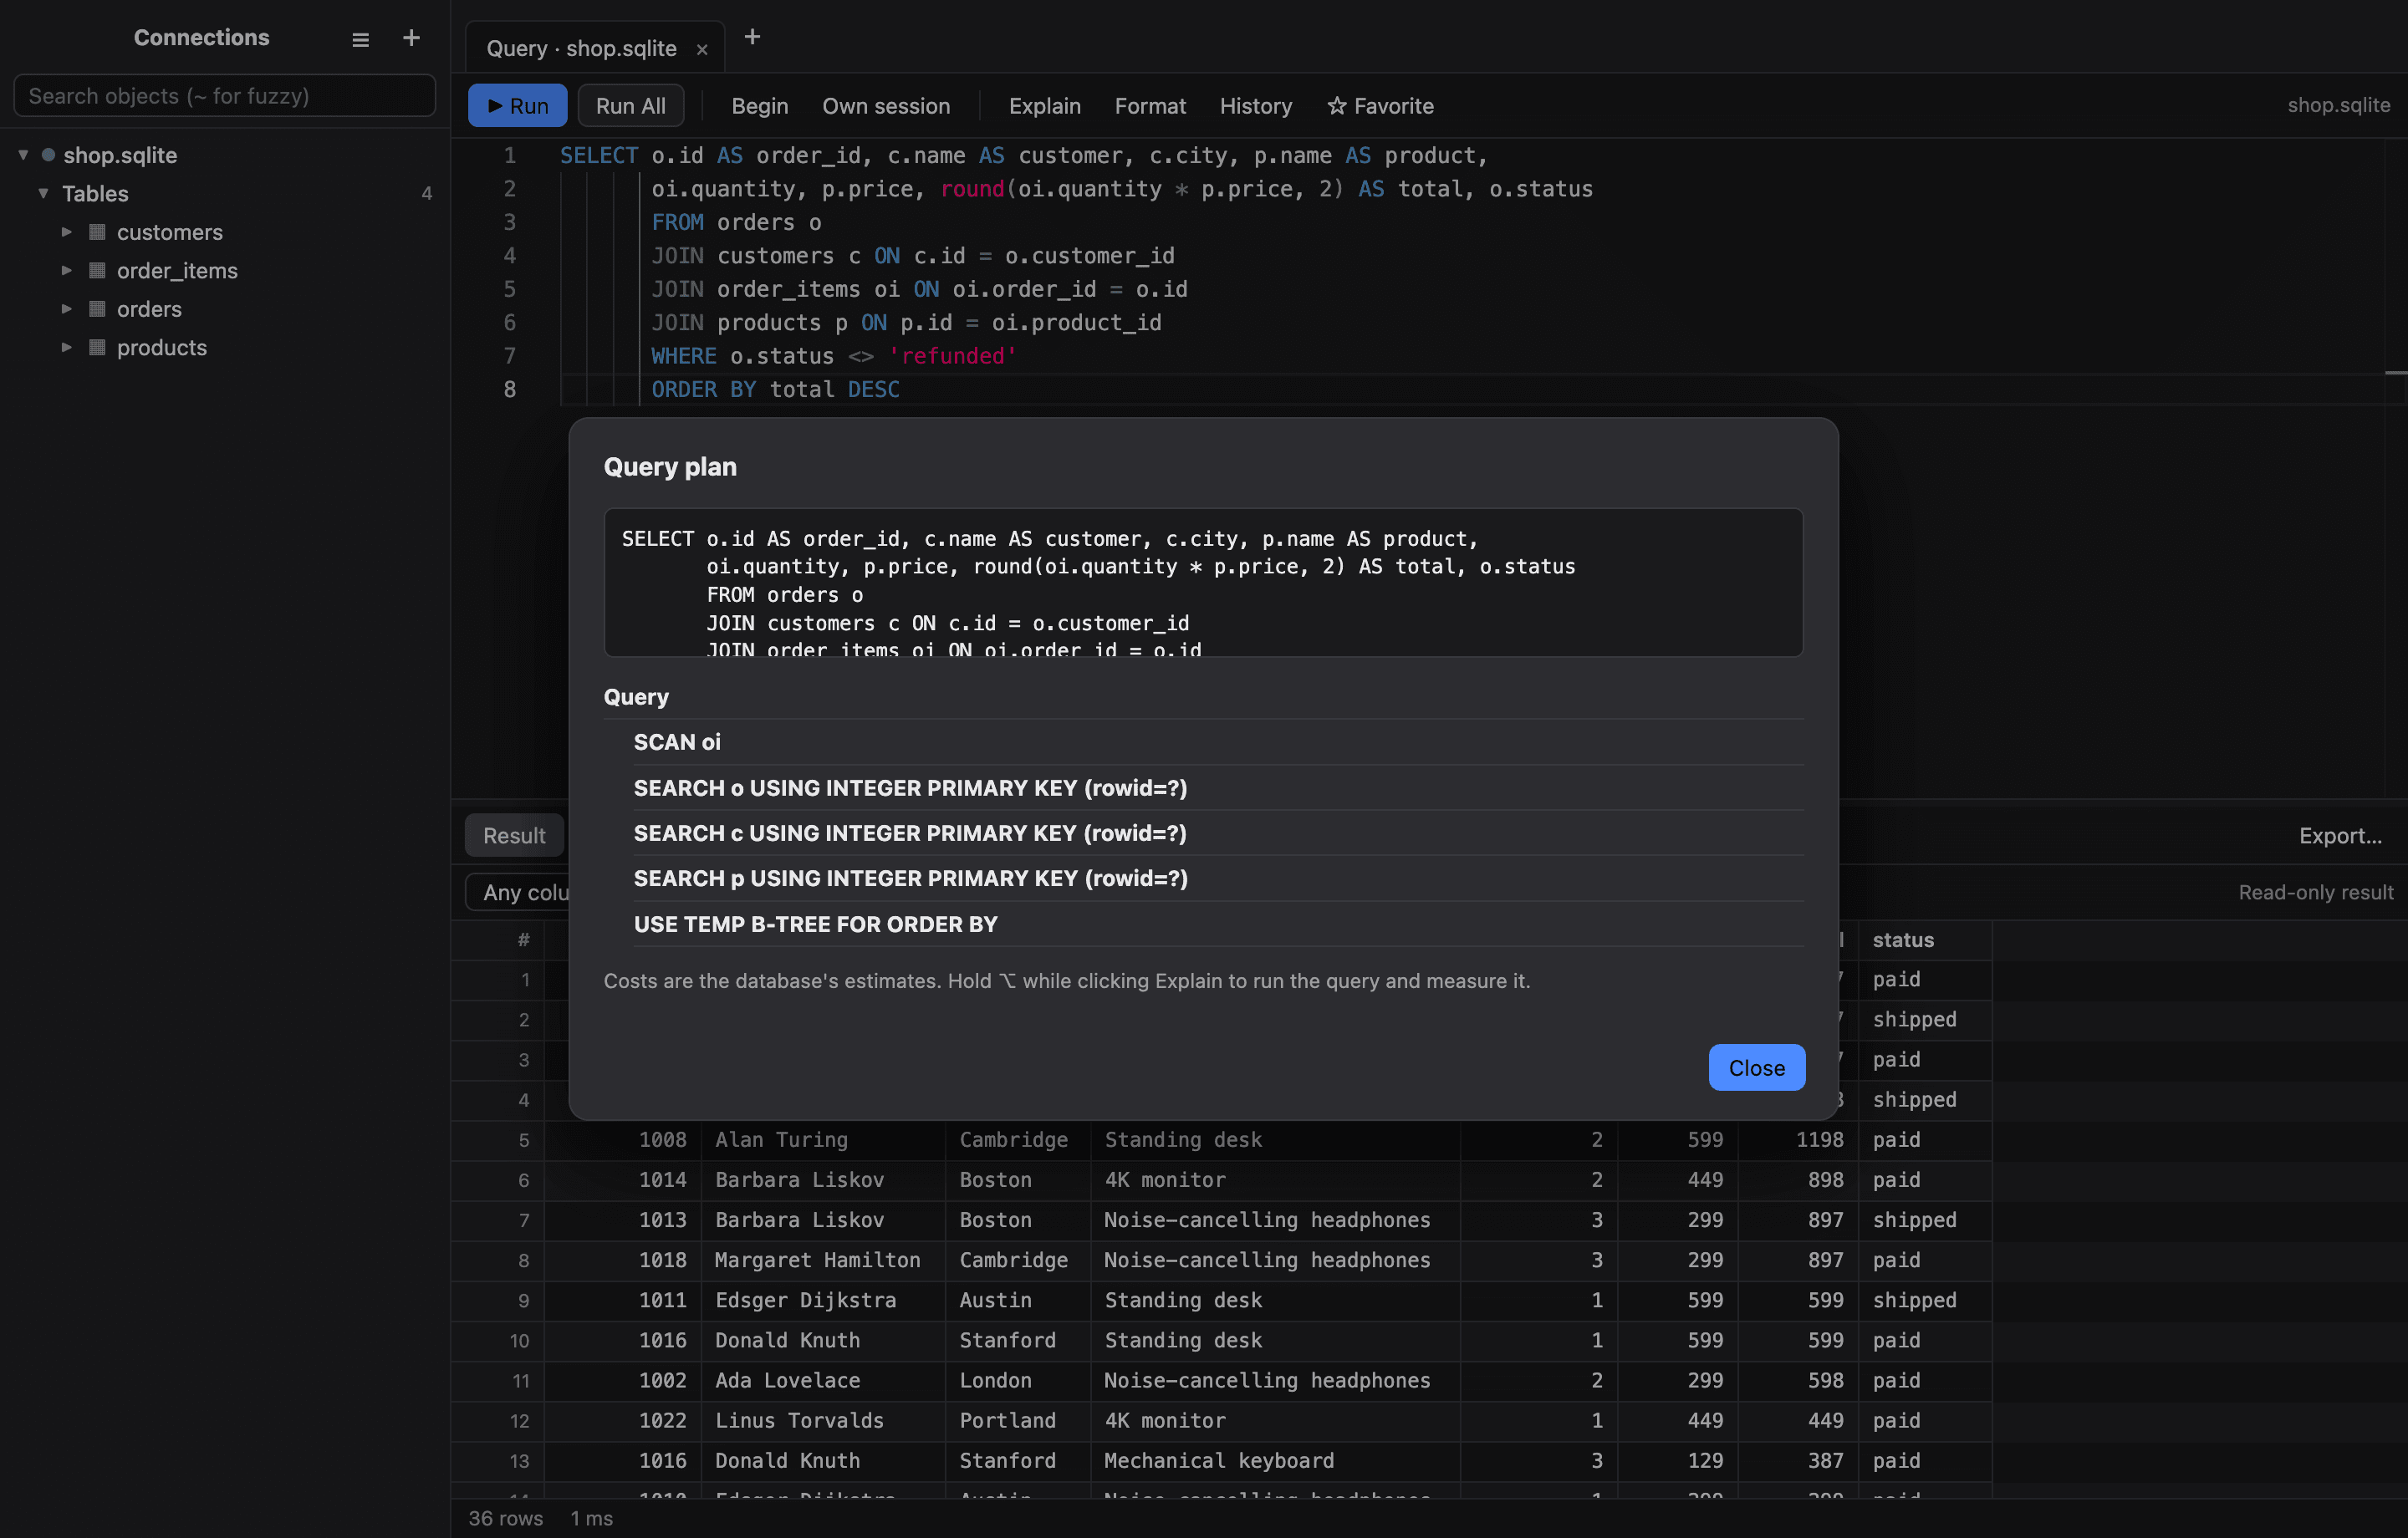Image resolution: width=2408 pixels, height=1538 pixels.
Task: Switch to the Result tab
Action: click(514, 836)
